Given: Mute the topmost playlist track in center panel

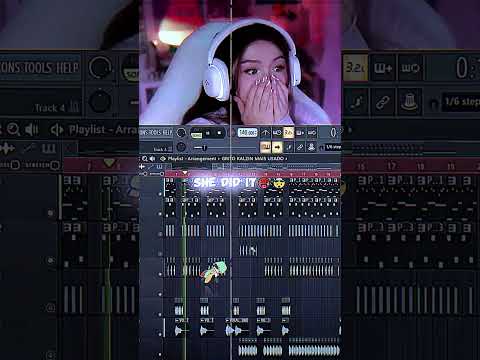Looking at the screenshot, I should pos(160,194).
